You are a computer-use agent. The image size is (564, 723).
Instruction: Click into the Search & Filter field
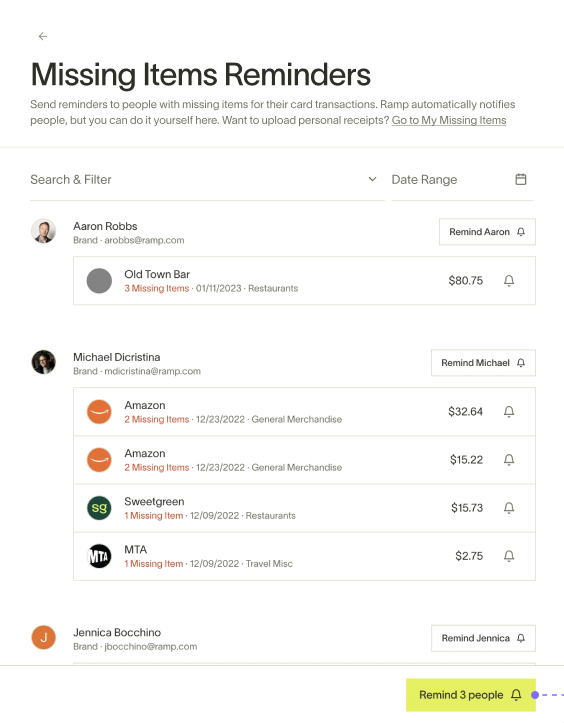click(x=208, y=180)
